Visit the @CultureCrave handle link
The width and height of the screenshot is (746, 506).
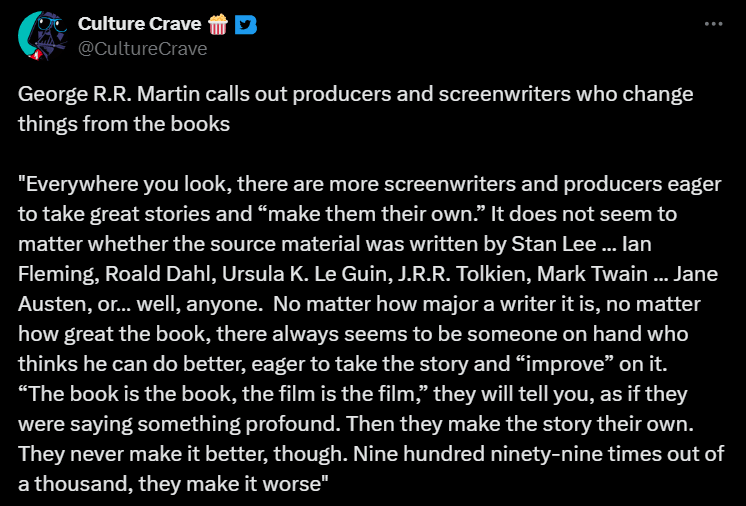click(x=142, y=49)
